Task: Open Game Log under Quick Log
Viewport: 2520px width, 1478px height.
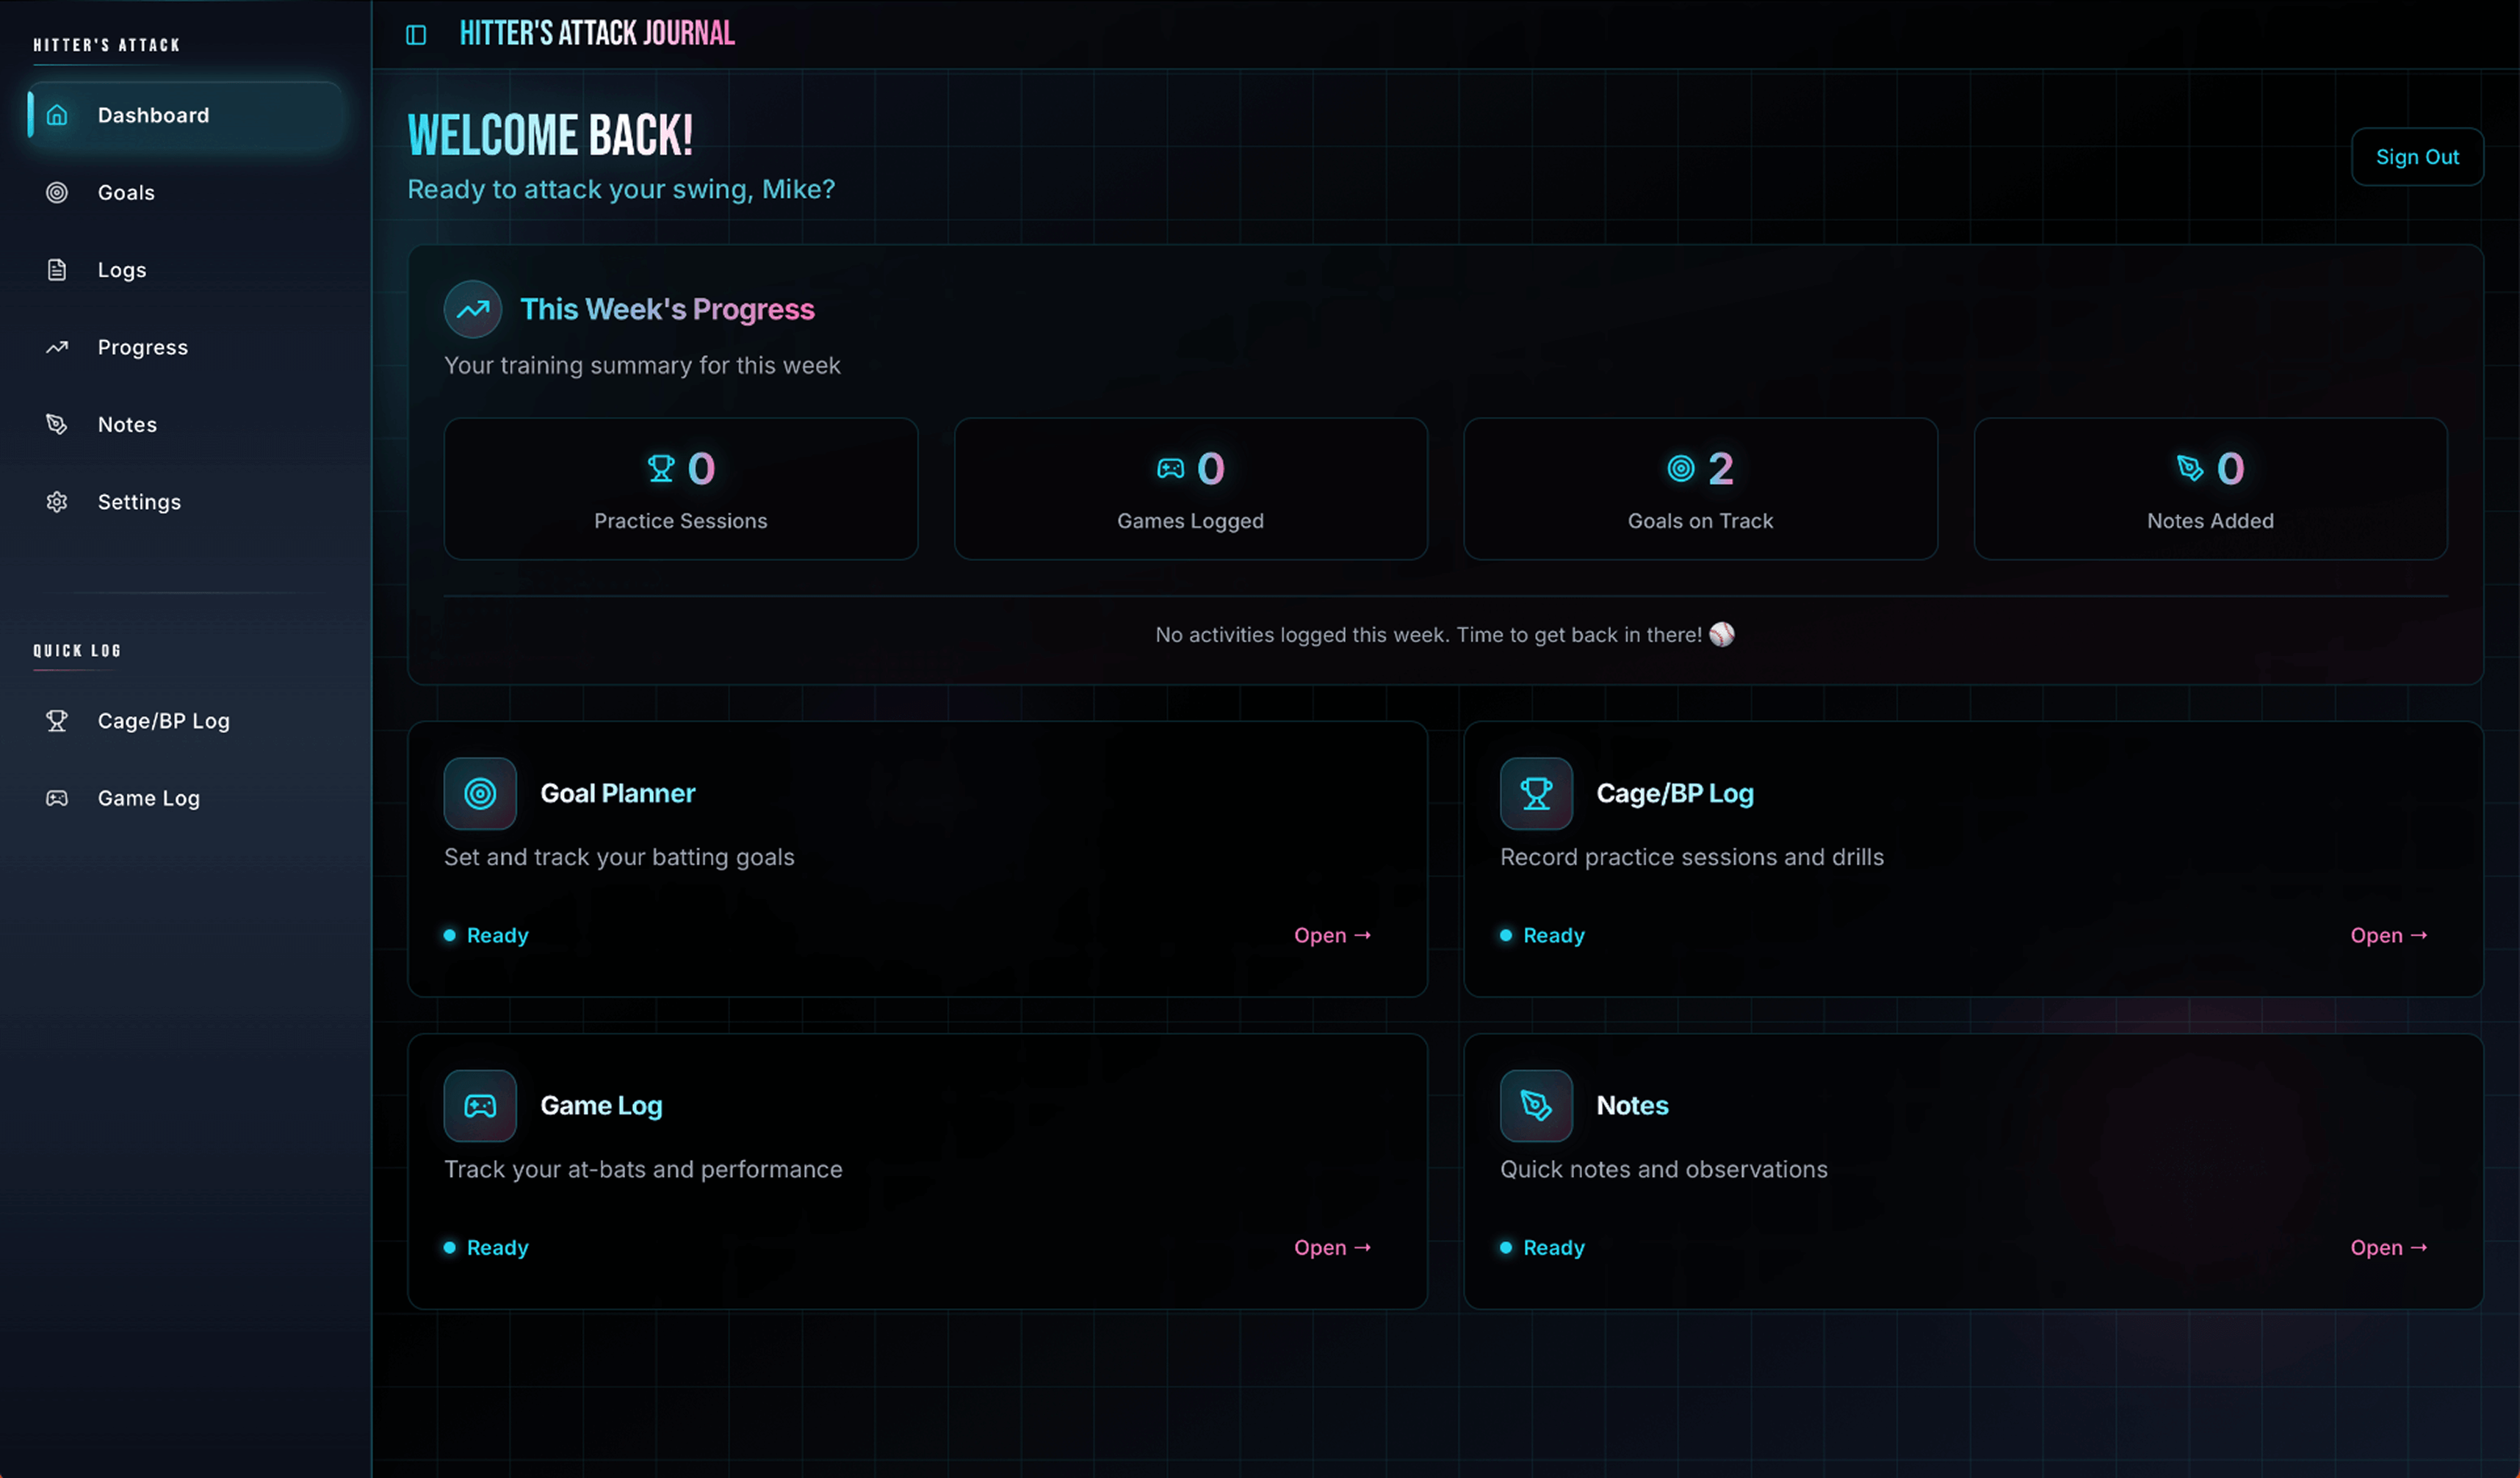Action: point(149,798)
